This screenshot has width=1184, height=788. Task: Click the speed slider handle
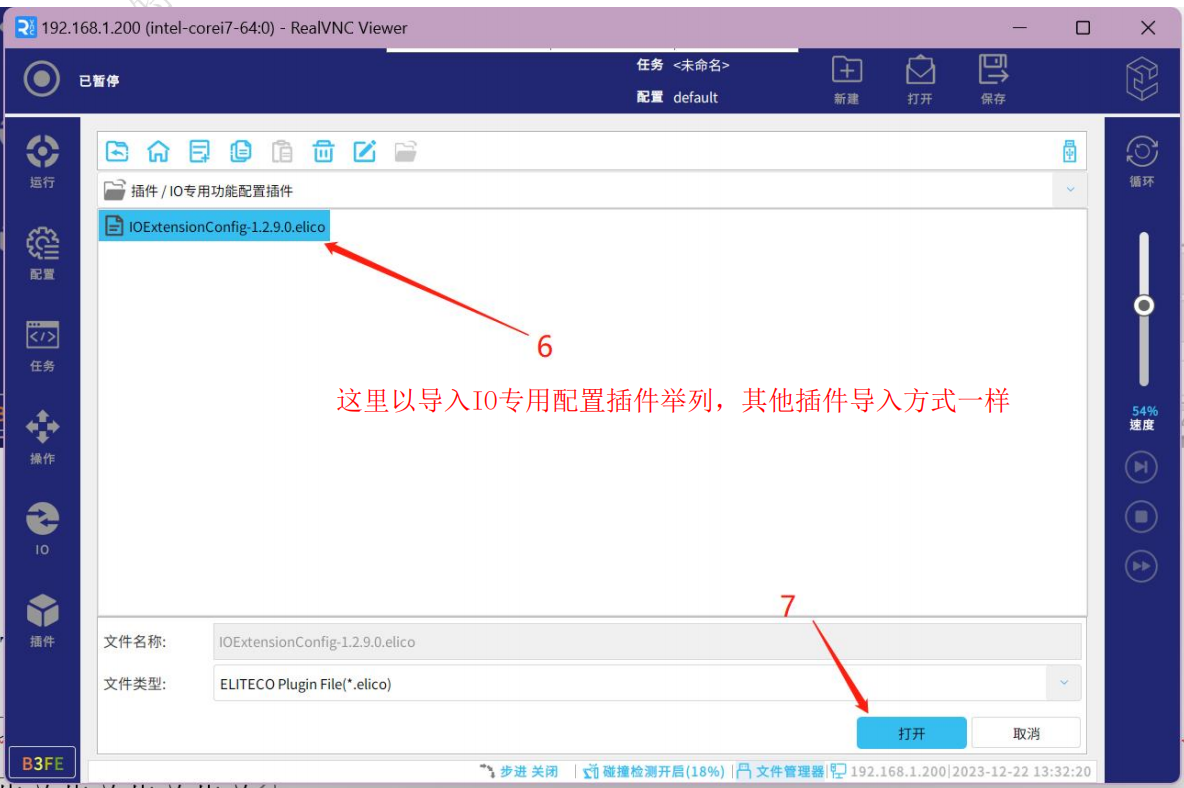1144,306
